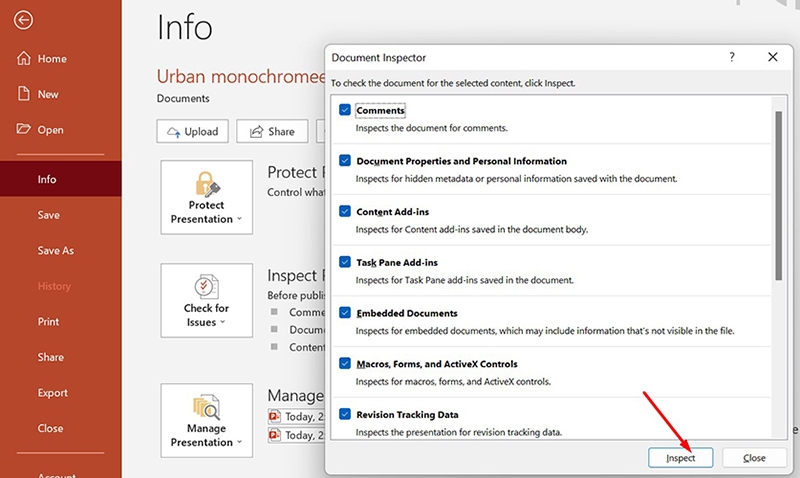
Task: Click the Upload button
Action: 193,132
